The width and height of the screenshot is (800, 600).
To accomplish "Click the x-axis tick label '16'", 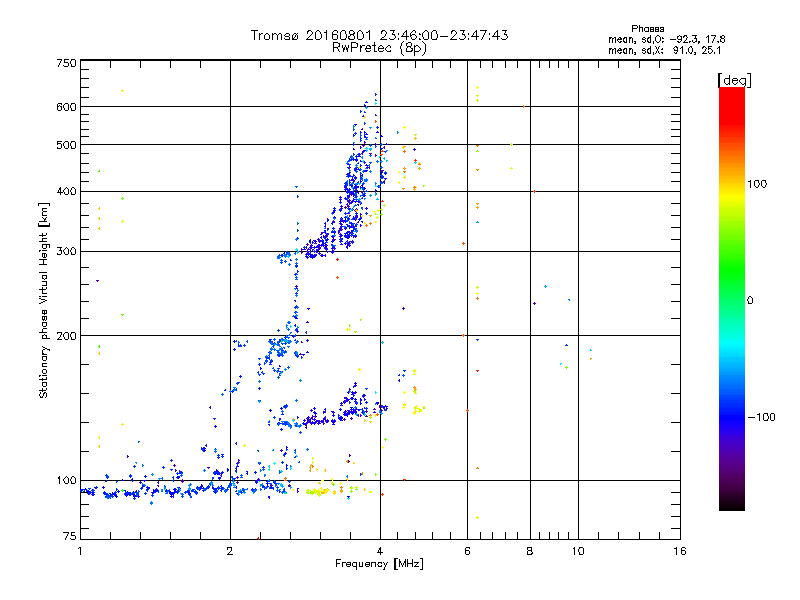I will click(x=680, y=551).
